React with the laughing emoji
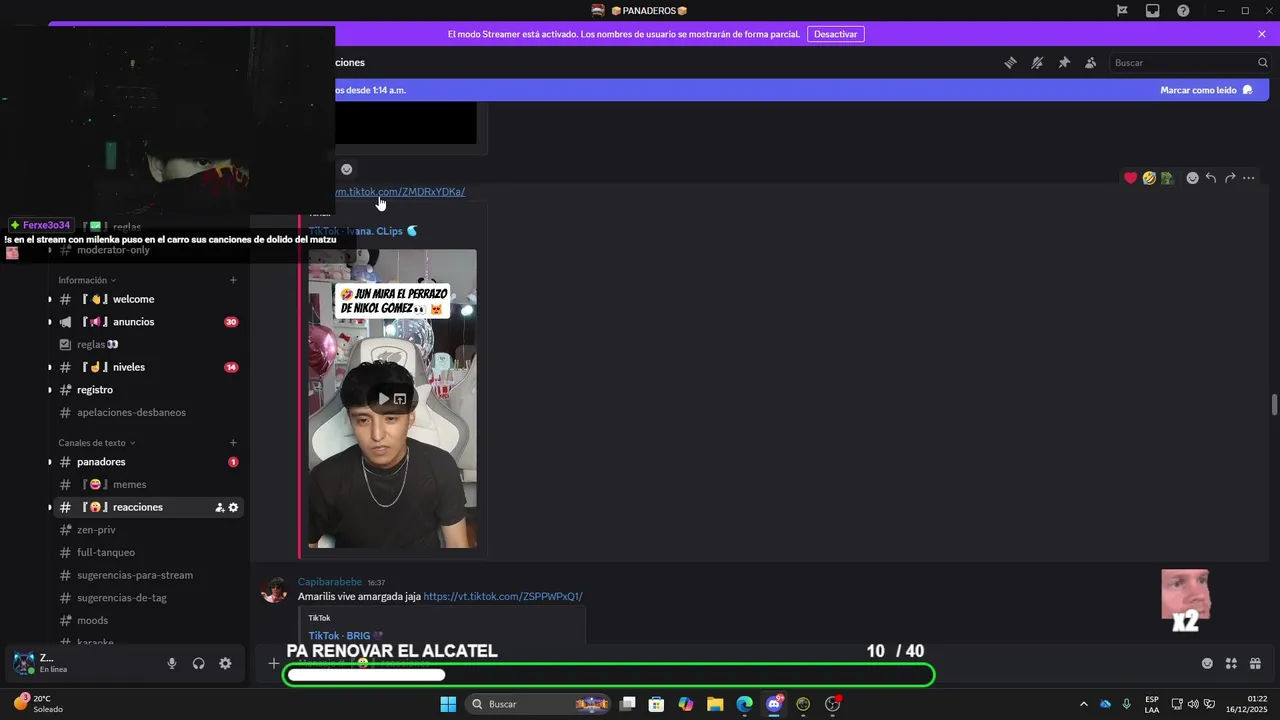Screen dimensions: 1280x720 pyautogui.click(x=1149, y=178)
